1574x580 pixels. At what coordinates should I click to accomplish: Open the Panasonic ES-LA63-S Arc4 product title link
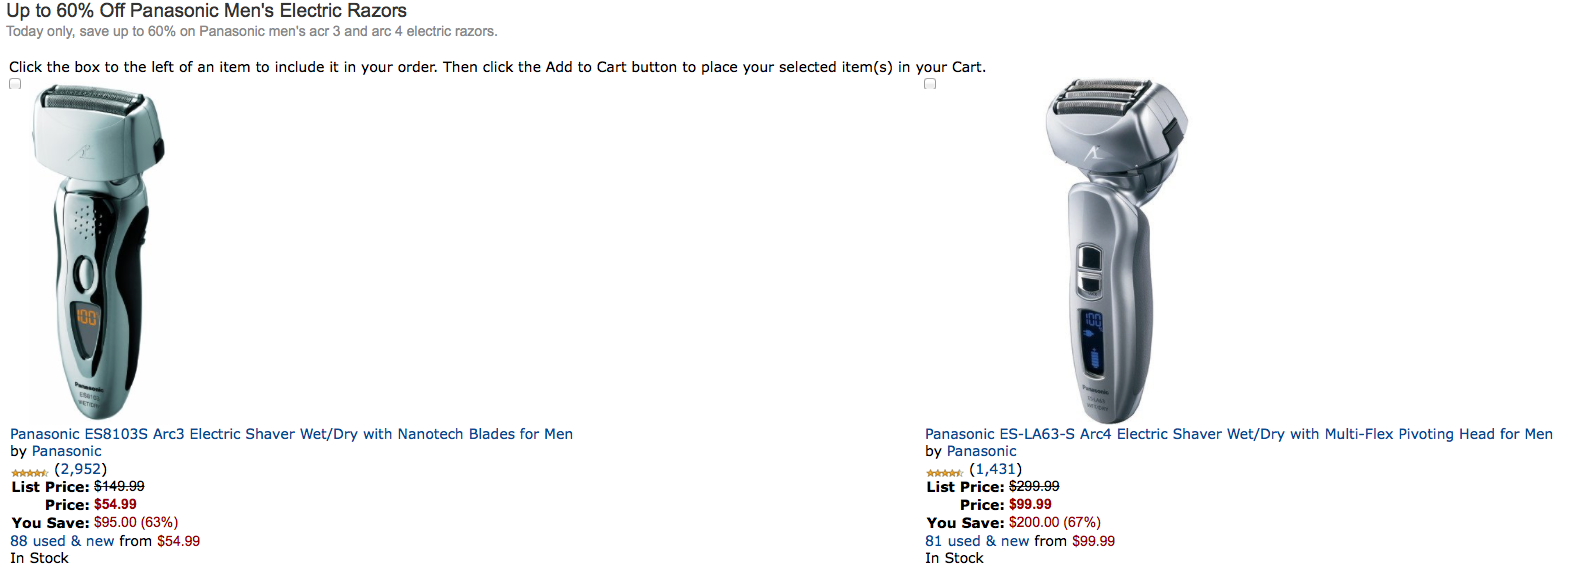[x=1238, y=434]
